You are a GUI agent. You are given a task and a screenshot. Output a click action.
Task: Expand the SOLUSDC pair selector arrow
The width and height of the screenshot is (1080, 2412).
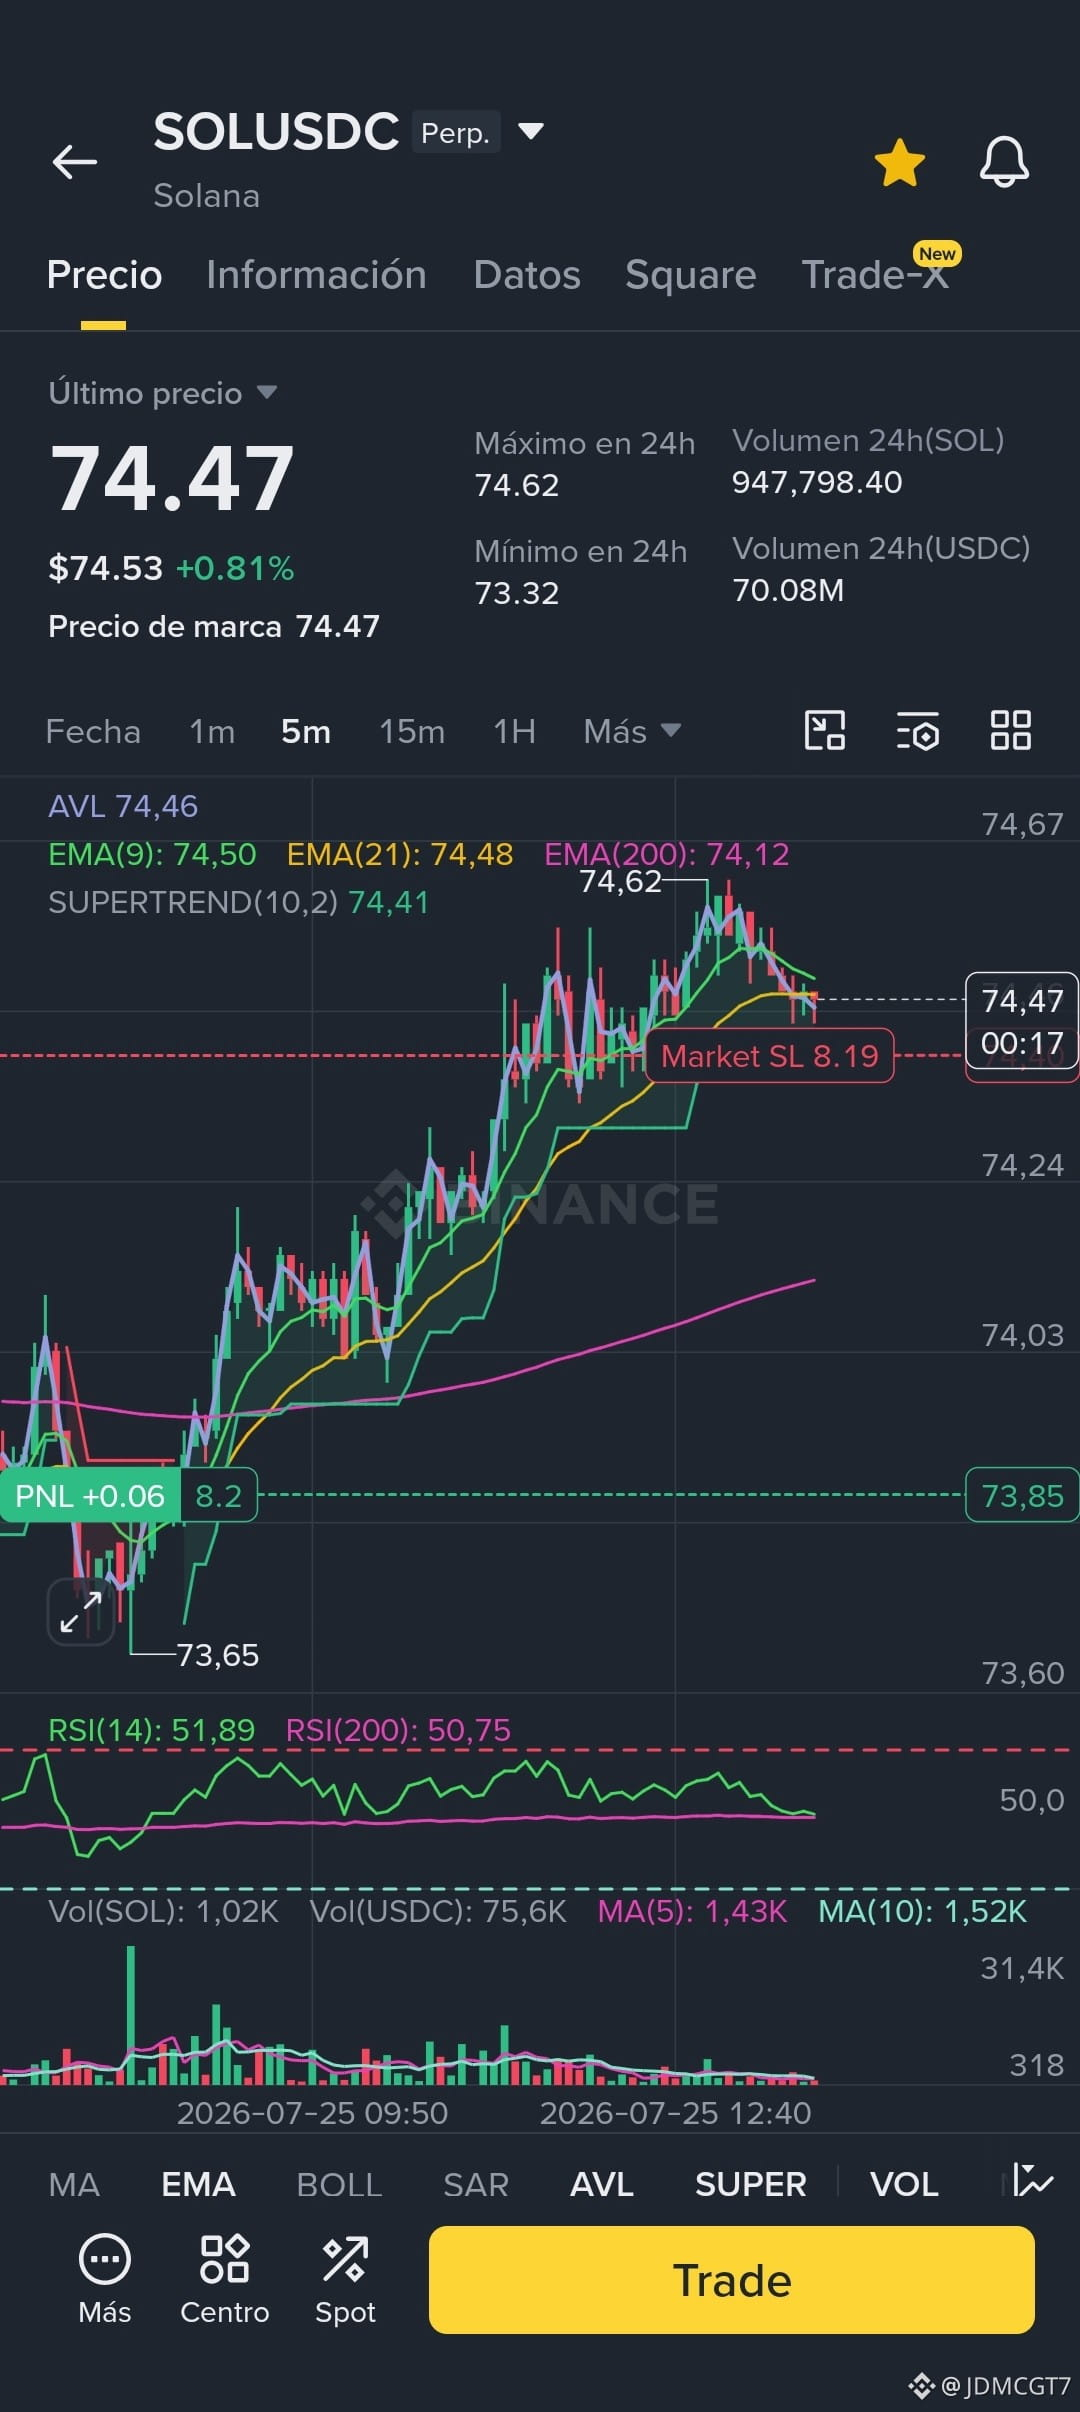tap(531, 131)
